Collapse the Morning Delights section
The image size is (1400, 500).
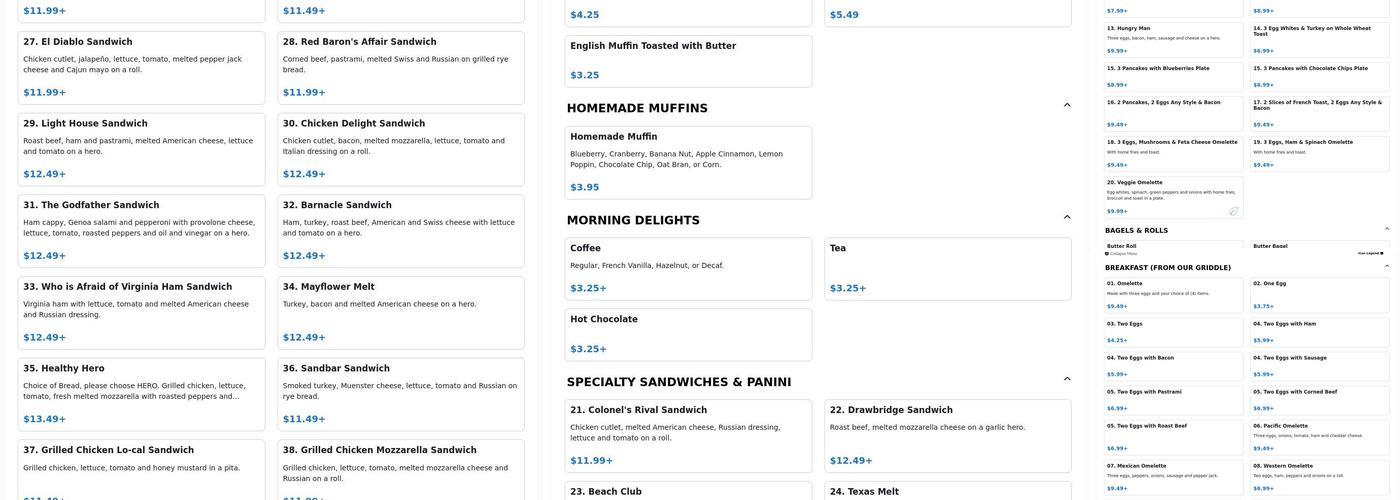1067,217
